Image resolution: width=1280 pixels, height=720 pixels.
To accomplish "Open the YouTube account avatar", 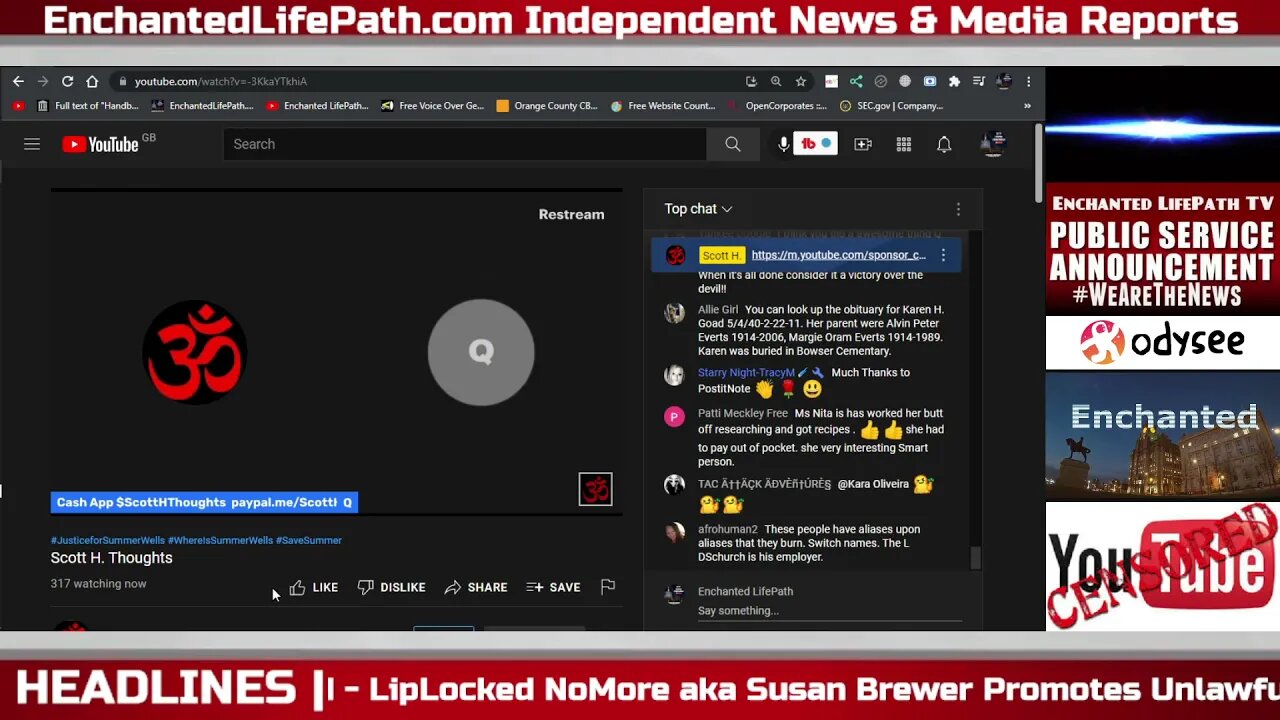I will [x=993, y=144].
